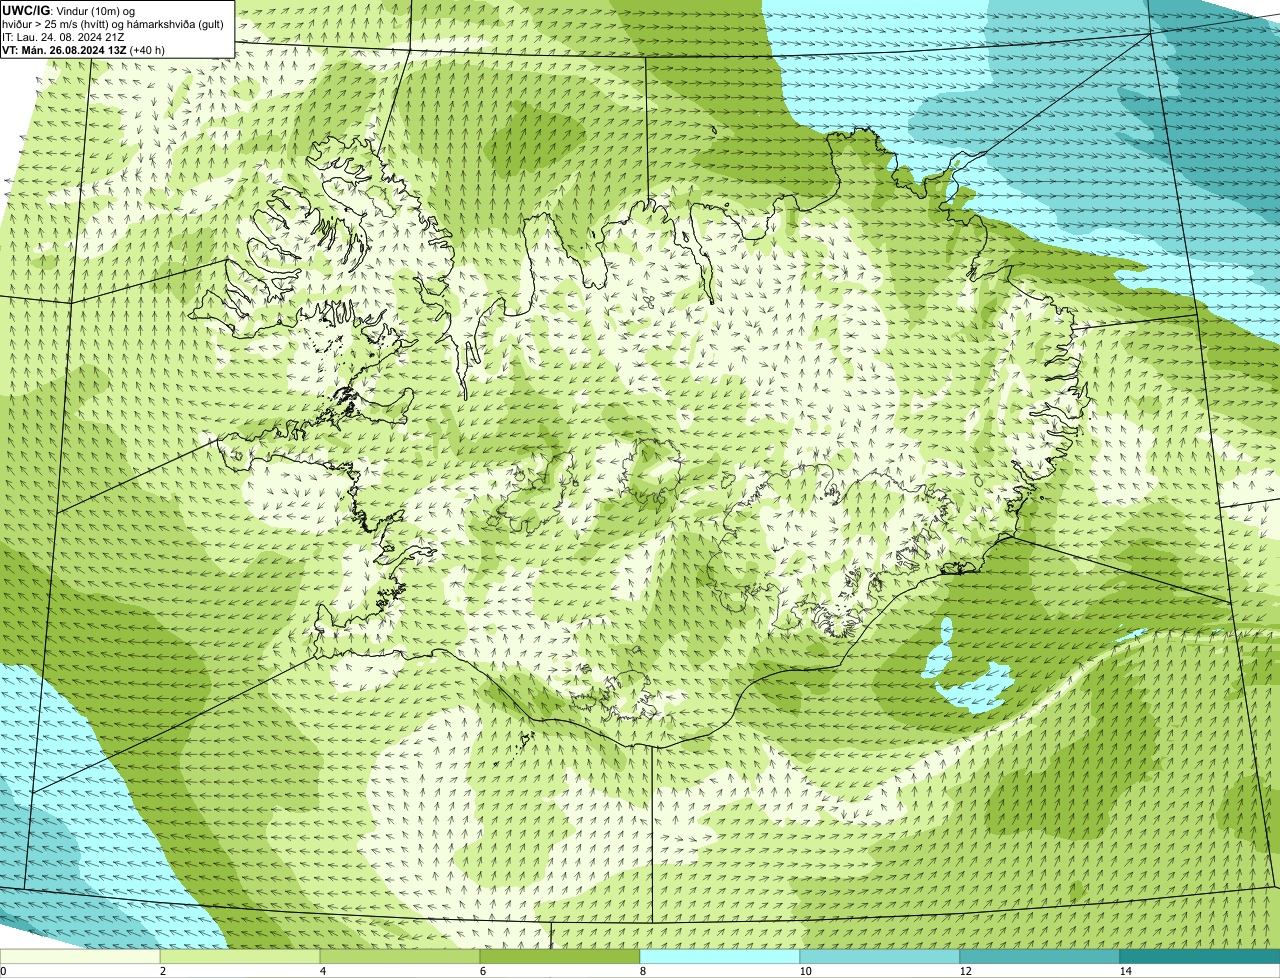This screenshot has width=1280, height=978.
Task: Click the '8' label on the color scale
Action: tap(643, 971)
